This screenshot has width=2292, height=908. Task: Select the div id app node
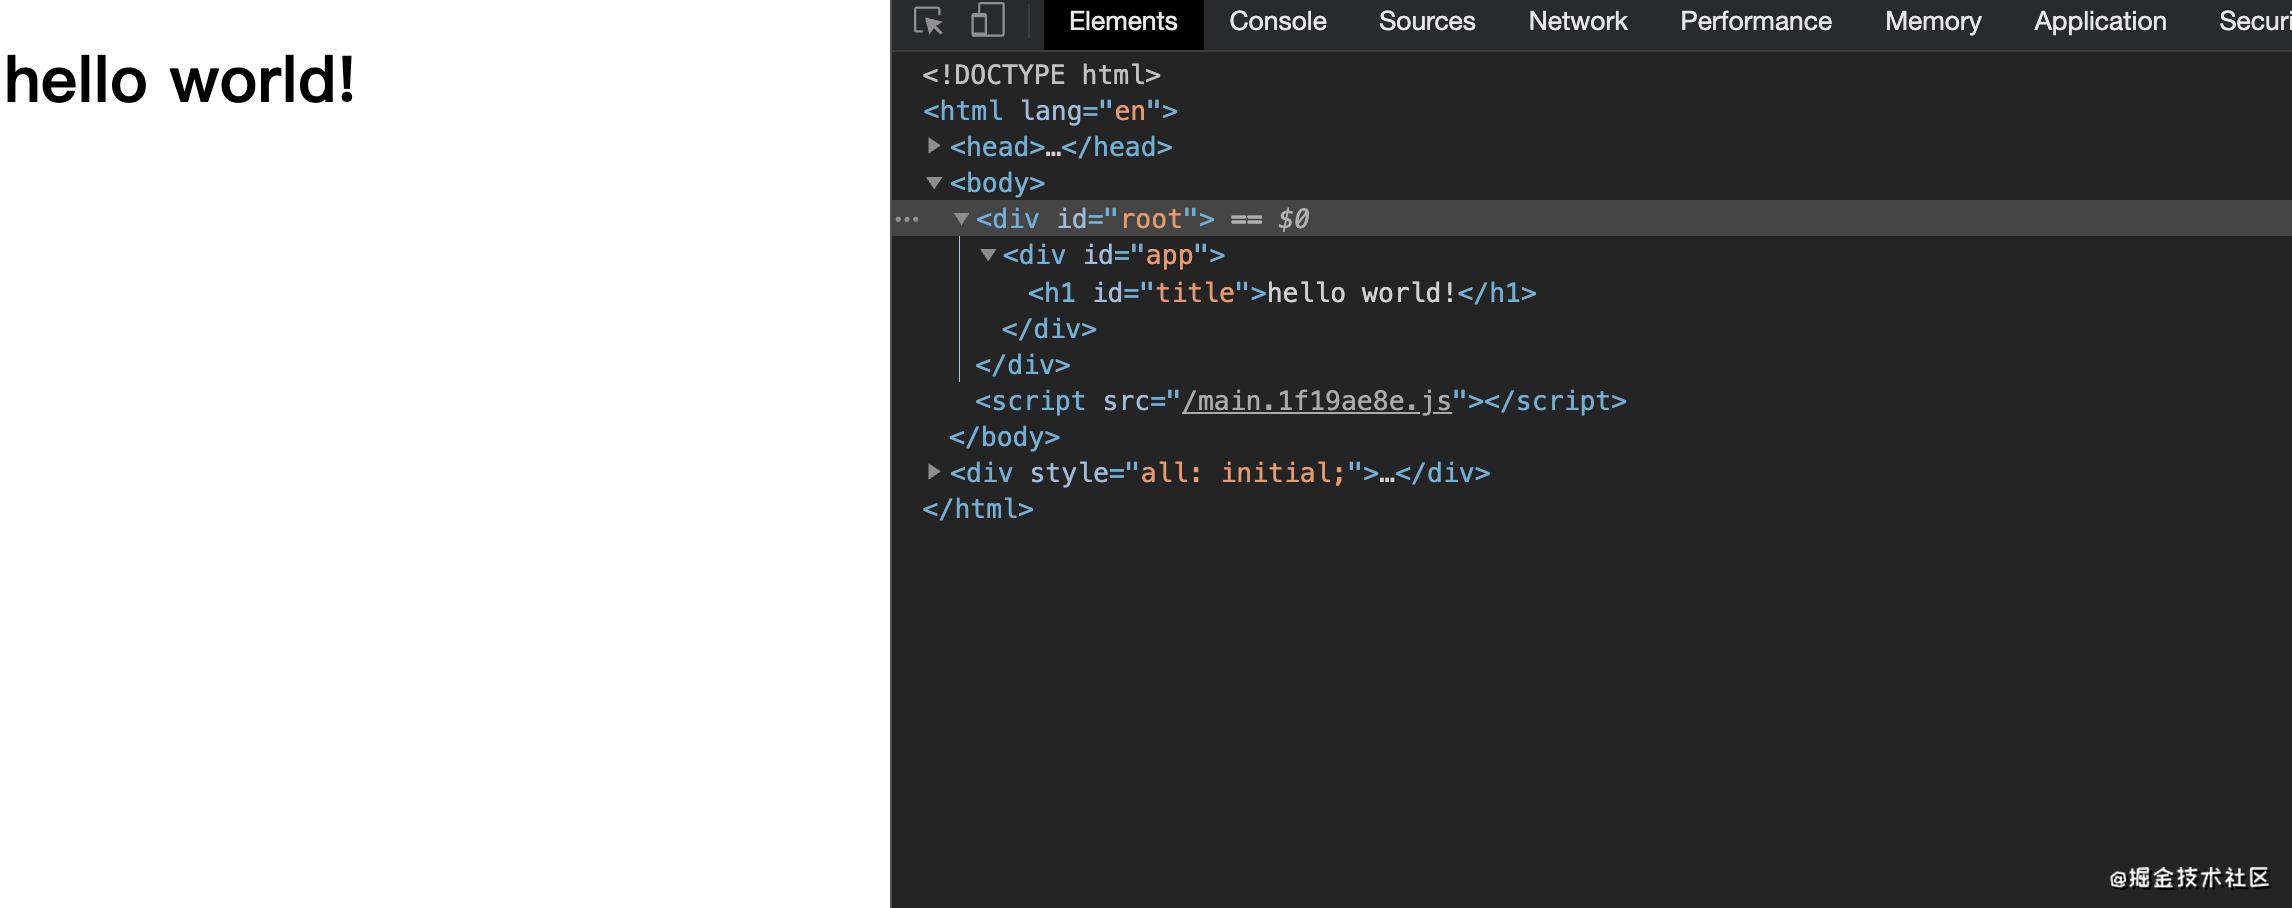click(1114, 255)
